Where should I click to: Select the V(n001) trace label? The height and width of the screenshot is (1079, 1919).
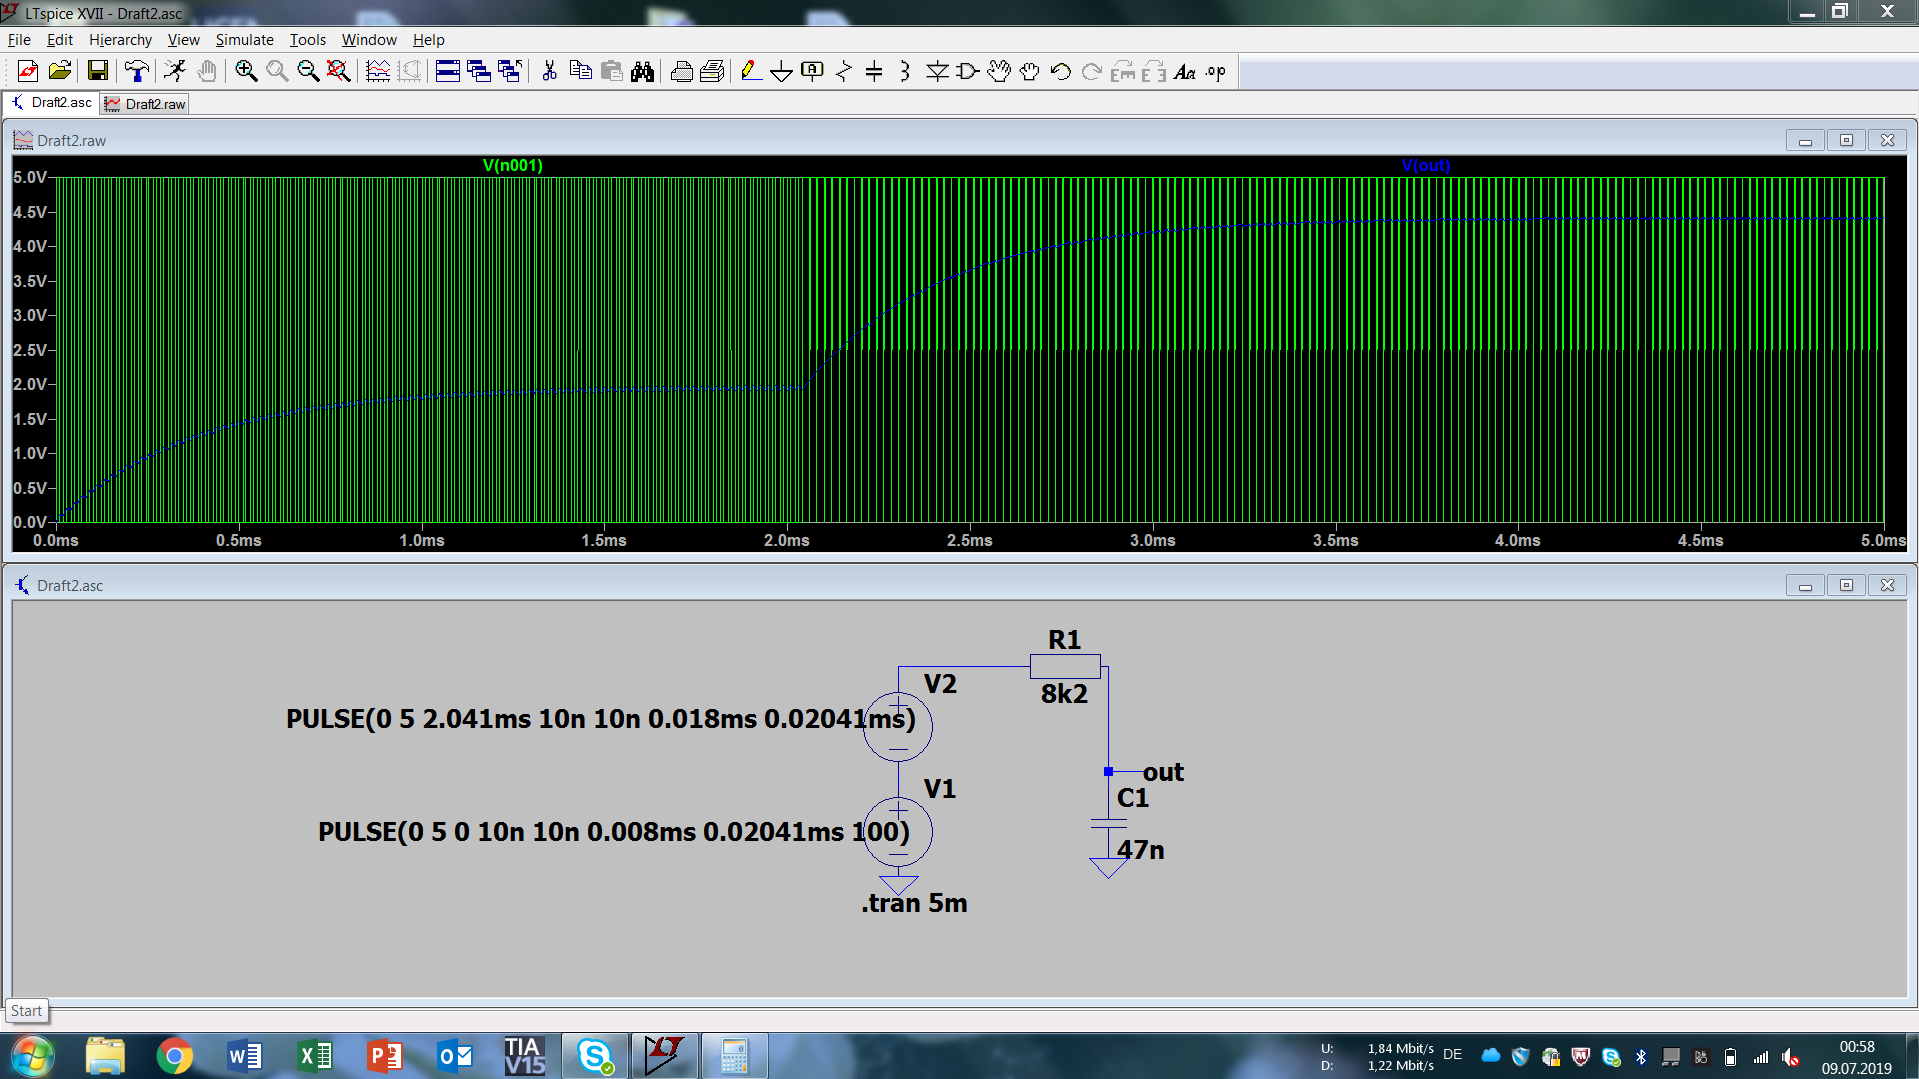(x=512, y=165)
